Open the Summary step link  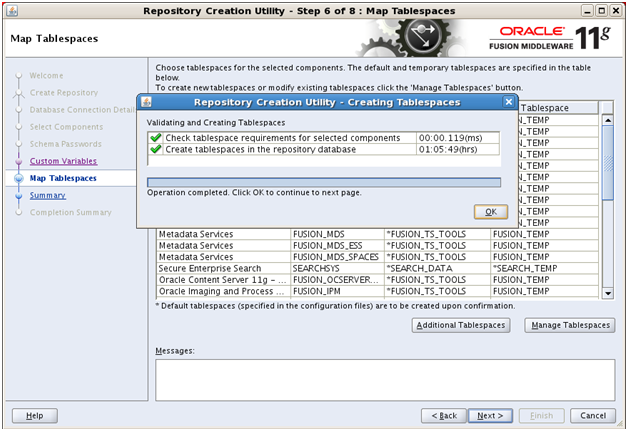click(x=48, y=195)
